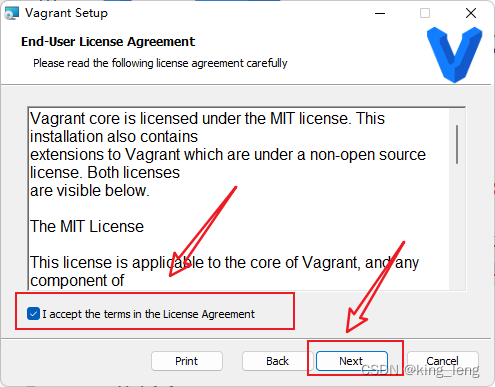Cancel the Vagrant installation
The width and height of the screenshot is (495, 387).
tap(443, 361)
